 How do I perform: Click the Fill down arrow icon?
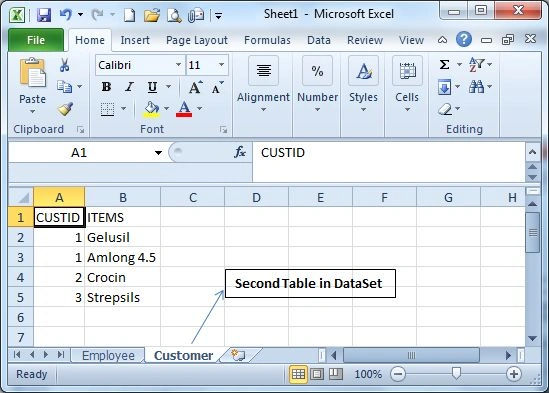[445, 87]
